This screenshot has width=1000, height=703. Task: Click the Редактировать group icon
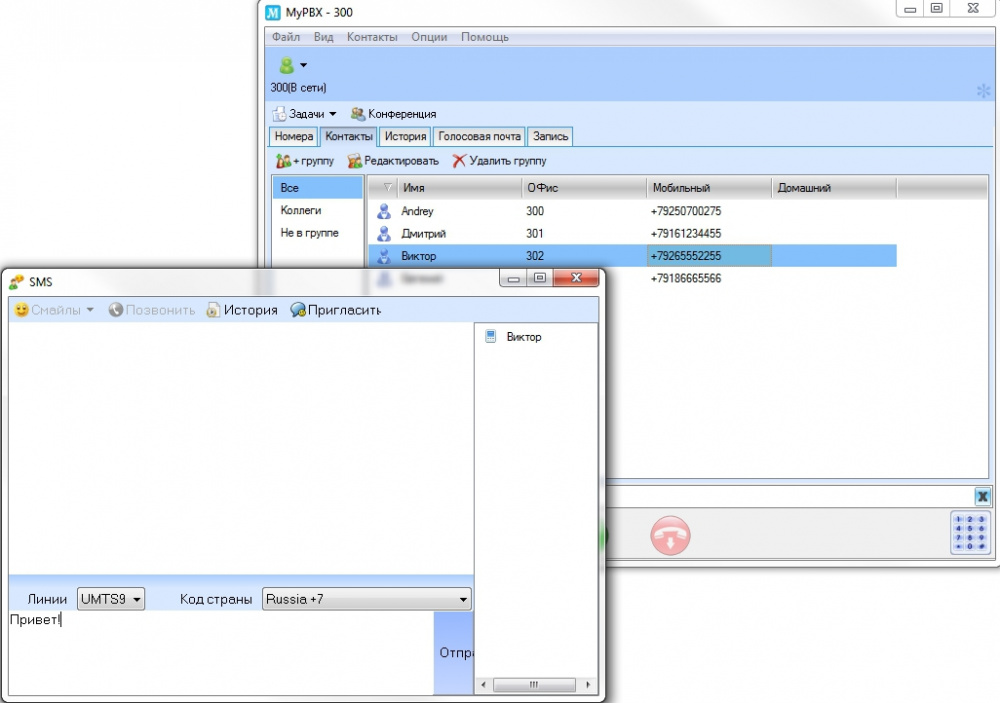tap(355, 161)
